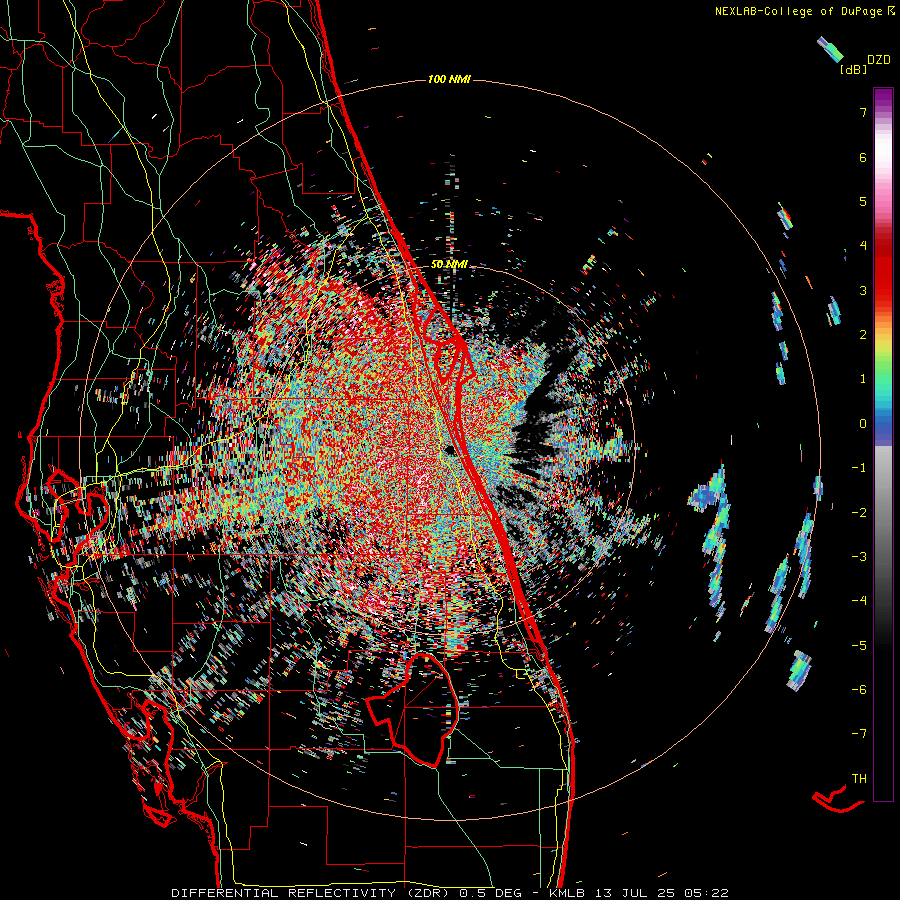Click the -3 value on the color scale

[859, 557]
